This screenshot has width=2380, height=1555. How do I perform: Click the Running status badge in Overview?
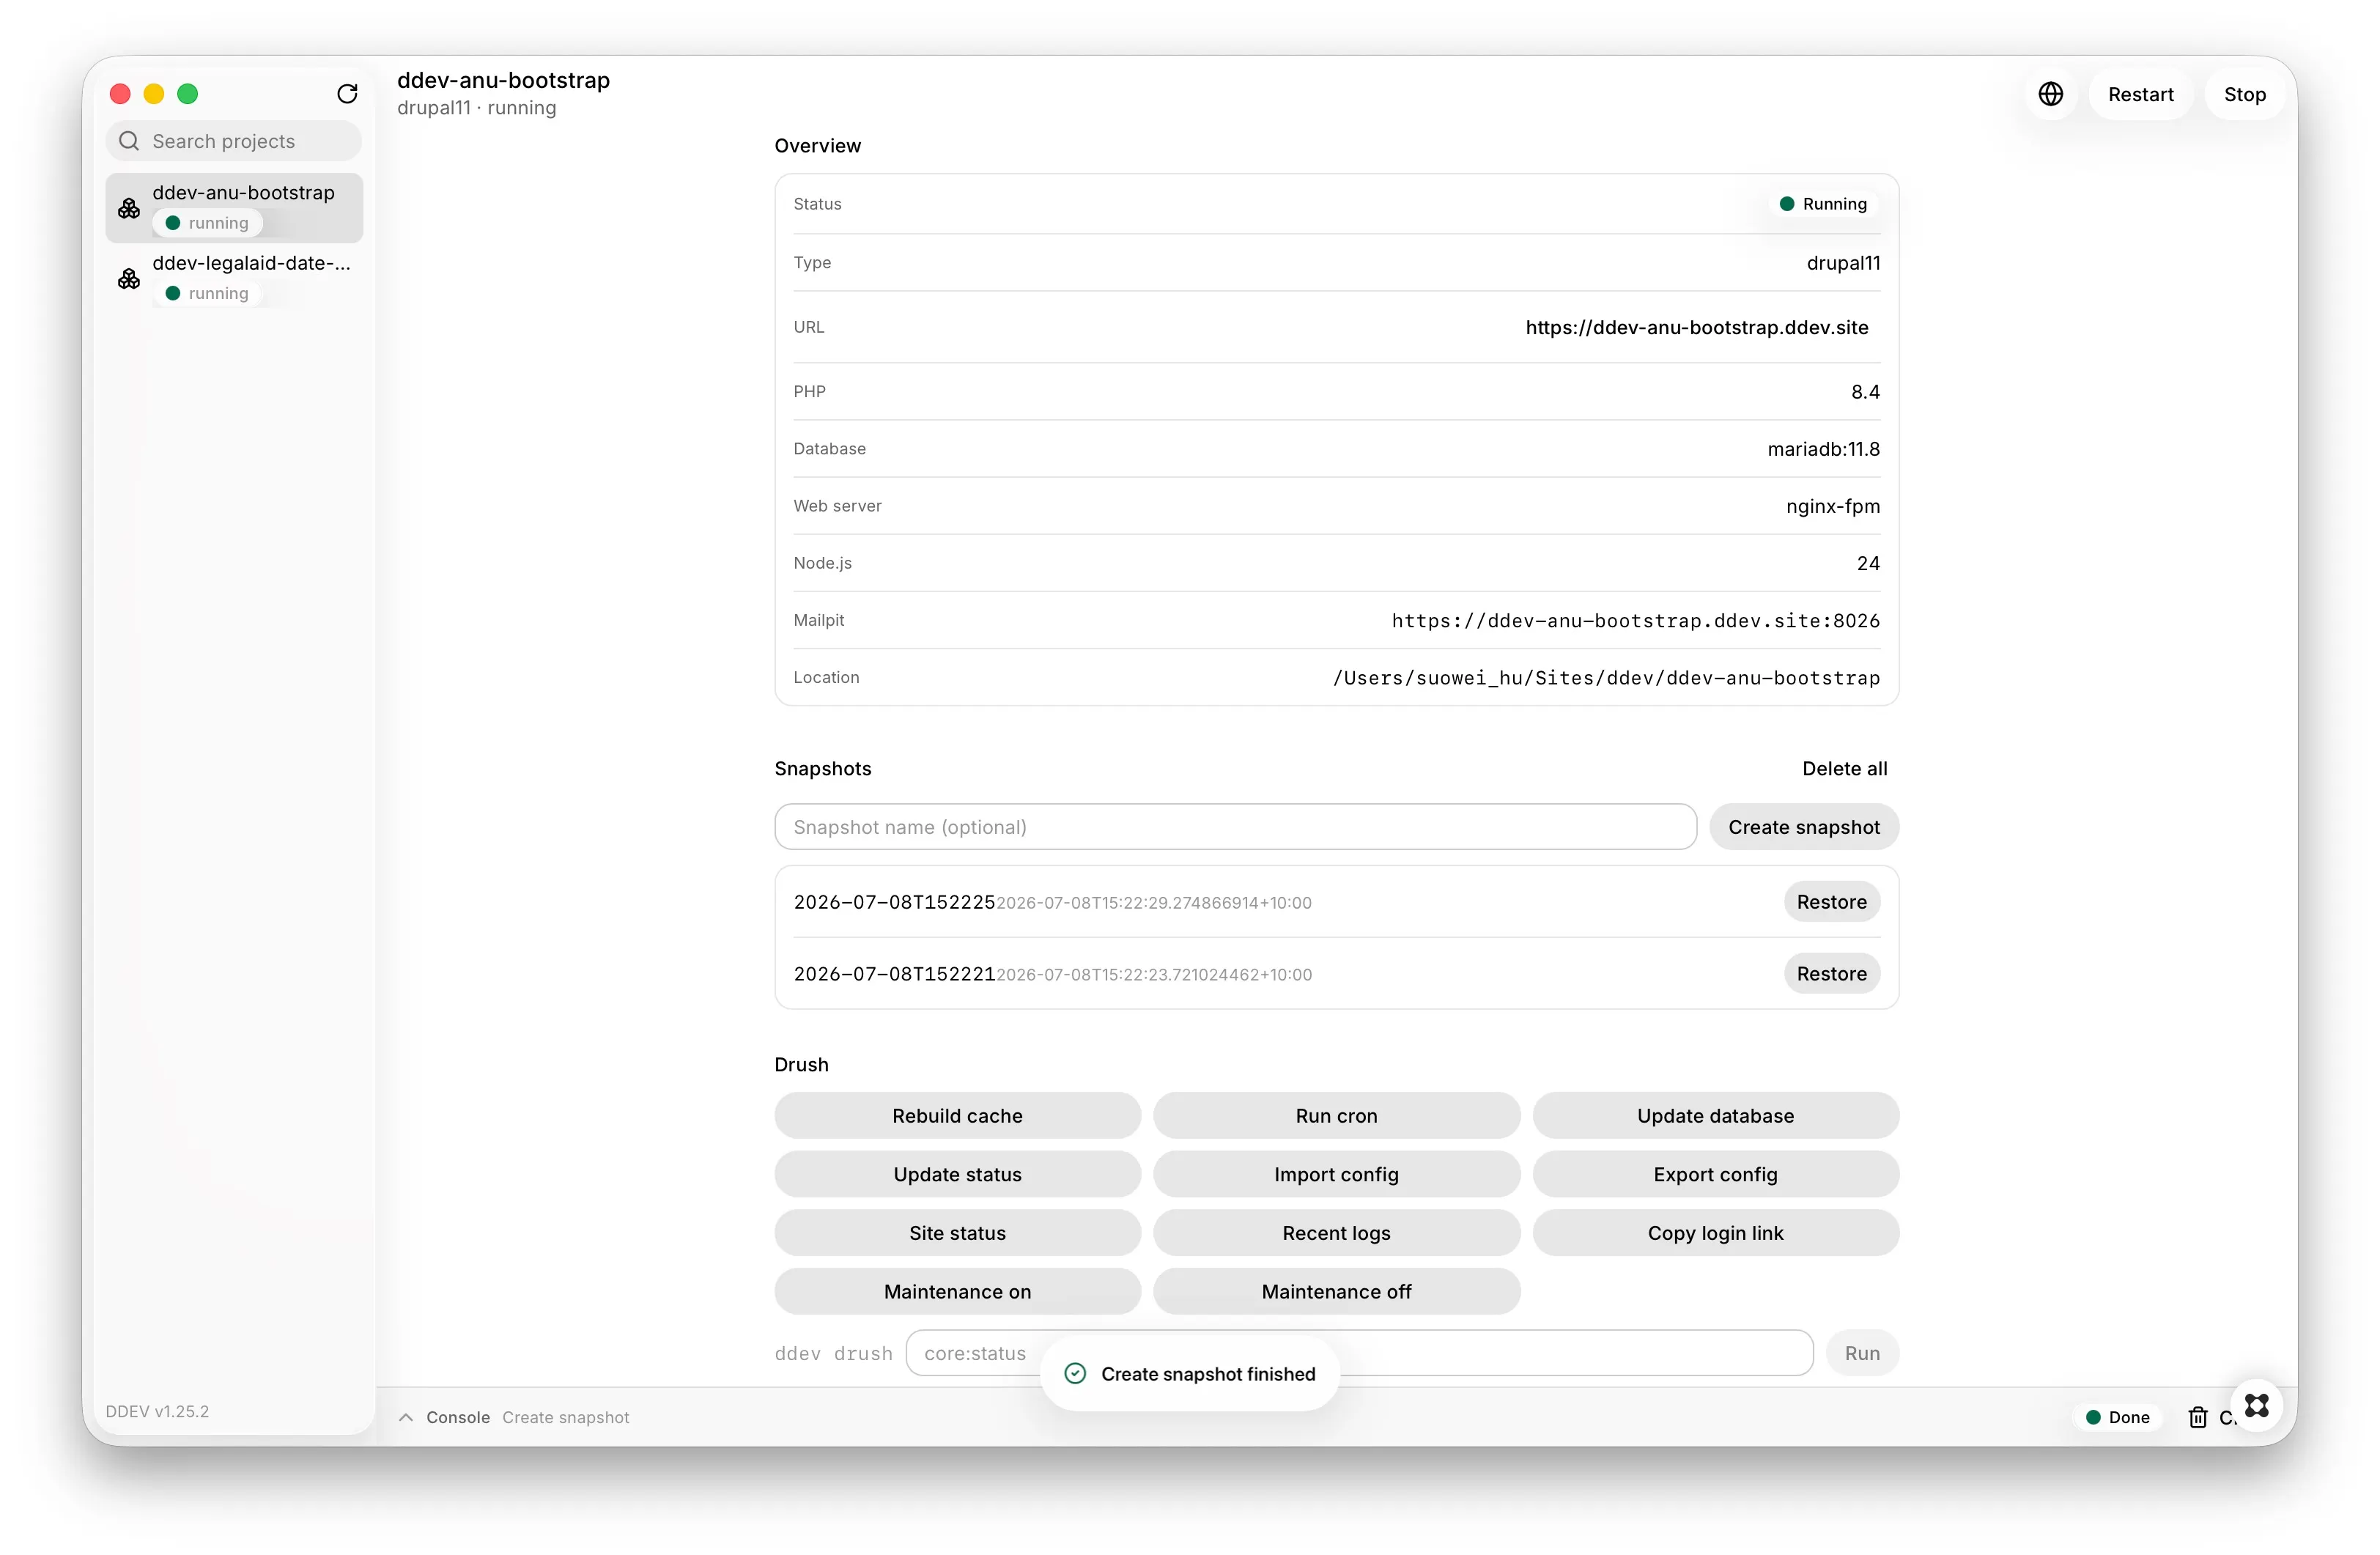pyautogui.click(x=1822, y=204)
